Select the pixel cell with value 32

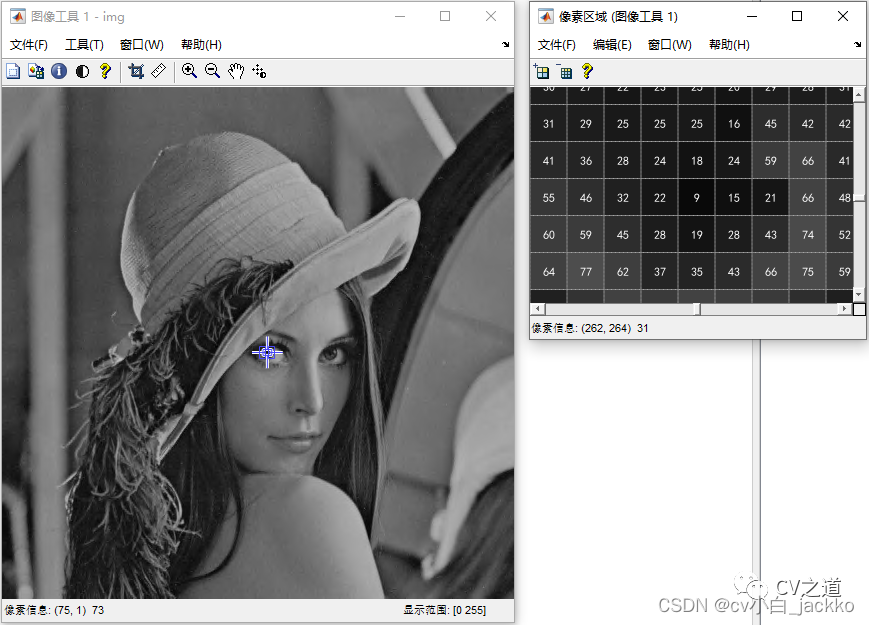pos(623,198)
